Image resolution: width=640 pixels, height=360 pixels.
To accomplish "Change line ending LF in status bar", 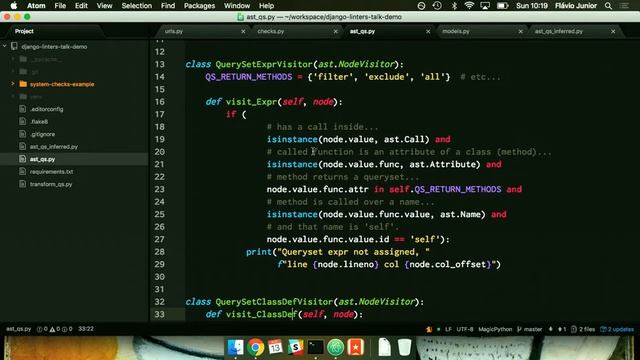I will point(448,329).
